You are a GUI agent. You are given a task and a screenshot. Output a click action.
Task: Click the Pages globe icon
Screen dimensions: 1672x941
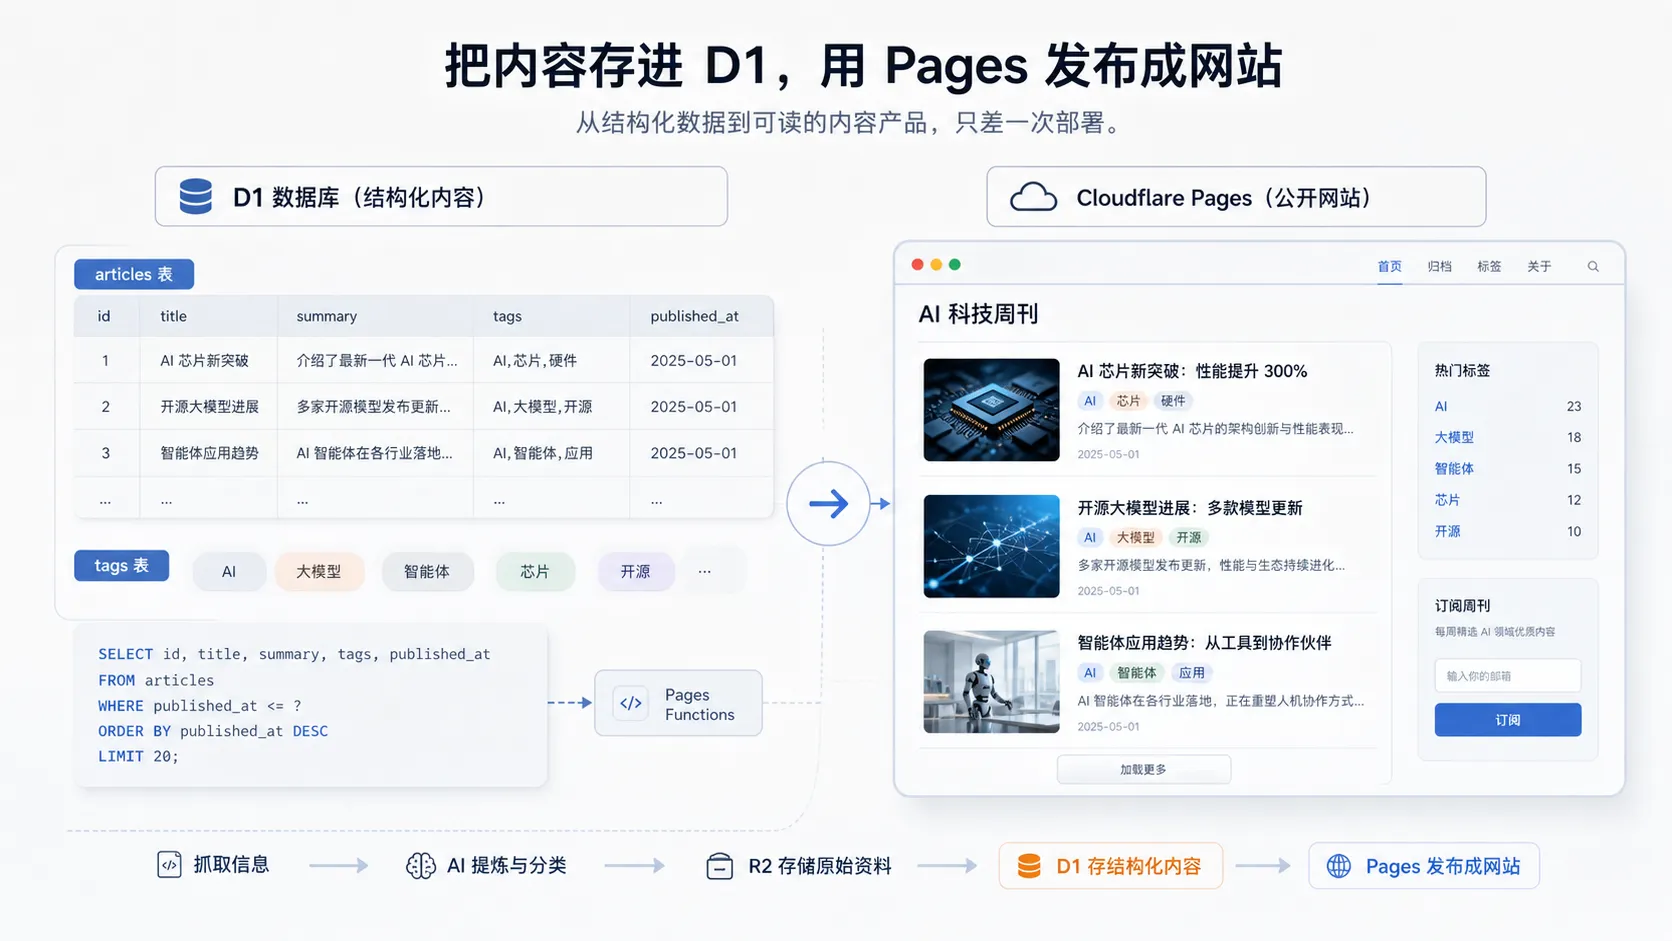1339,866
